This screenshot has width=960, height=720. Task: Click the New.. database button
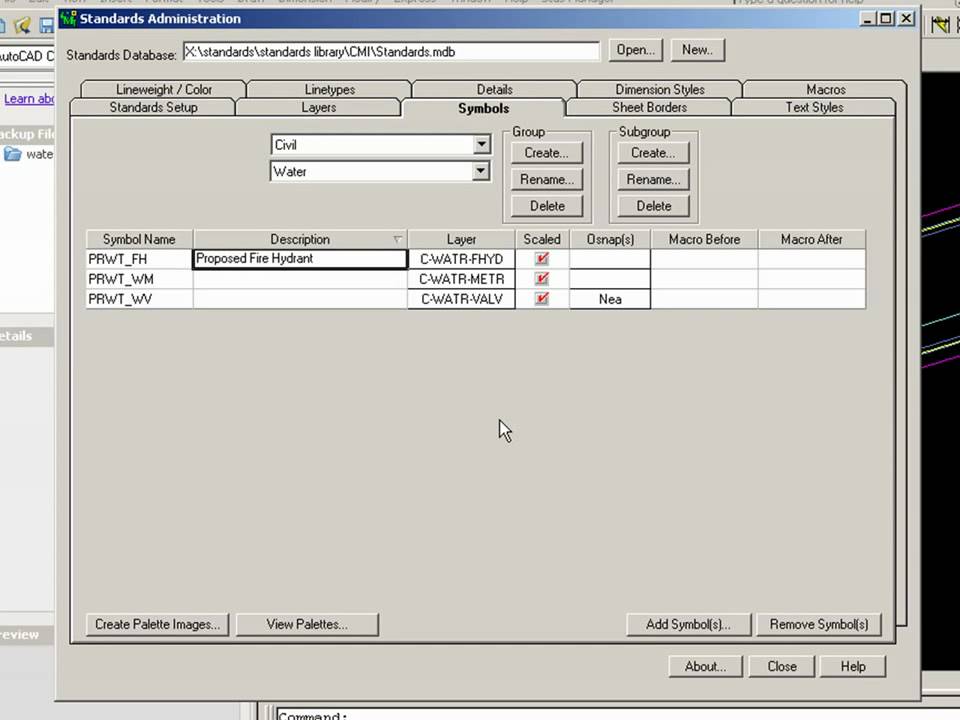coord(697,50)
